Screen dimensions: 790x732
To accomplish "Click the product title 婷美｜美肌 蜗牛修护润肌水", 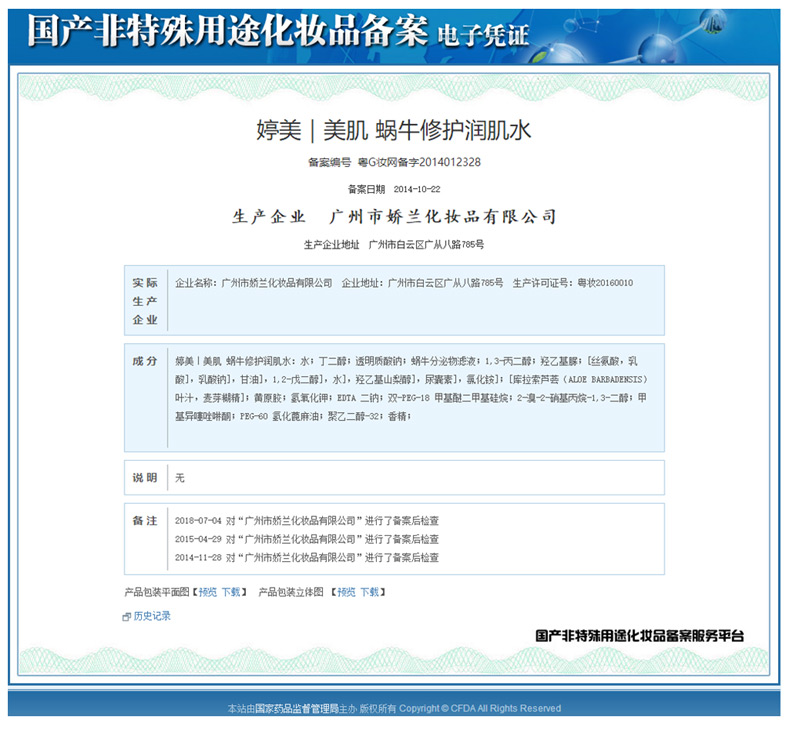I will pyautogui.click(x=393, y=130).
